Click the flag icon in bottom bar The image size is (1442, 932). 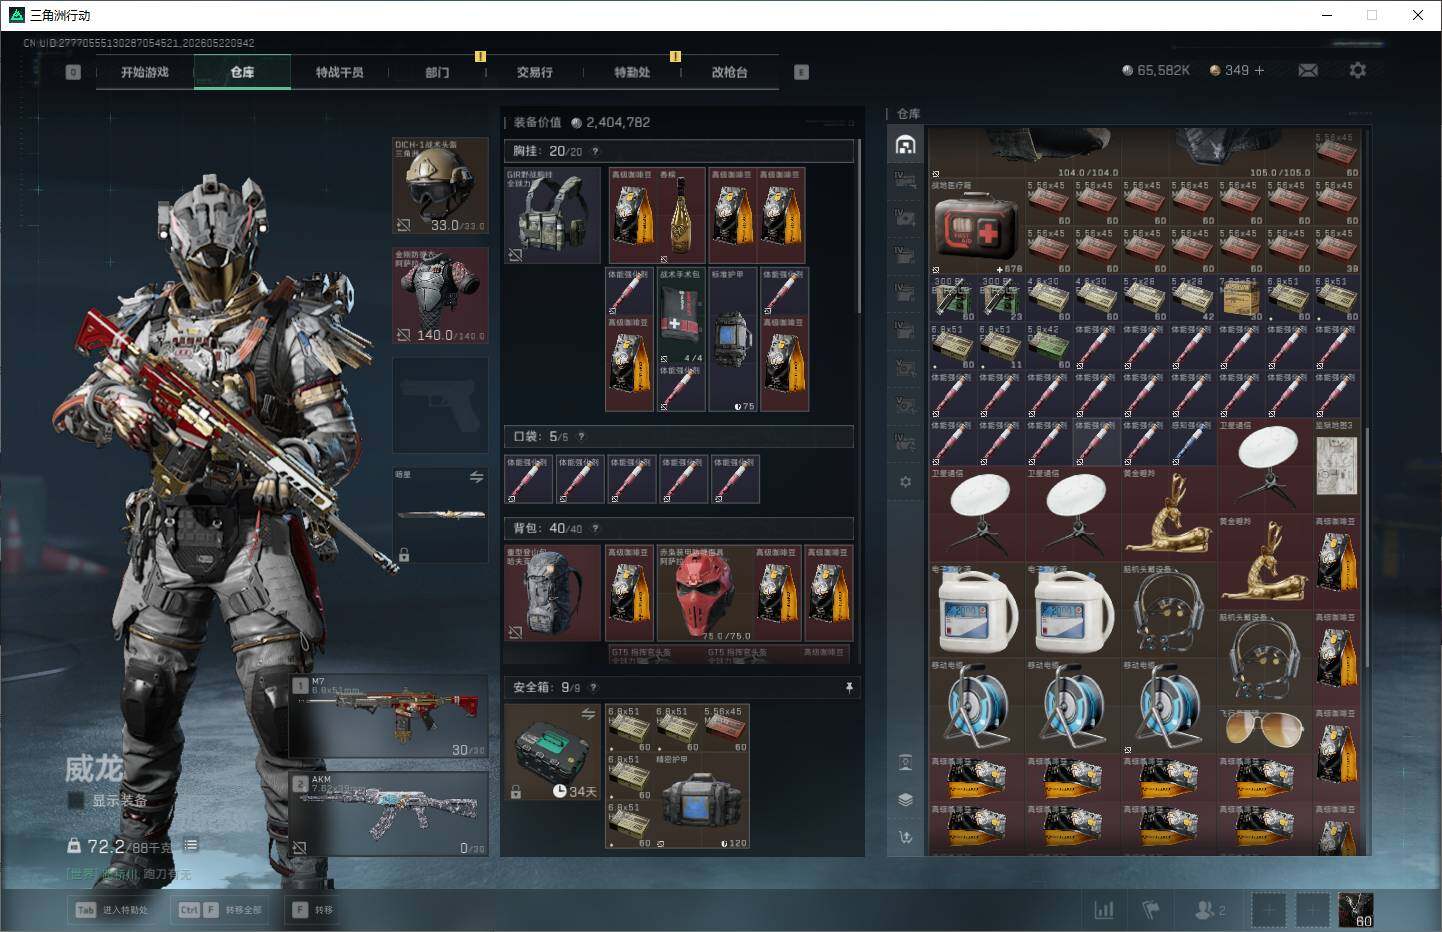(1150, 910)
